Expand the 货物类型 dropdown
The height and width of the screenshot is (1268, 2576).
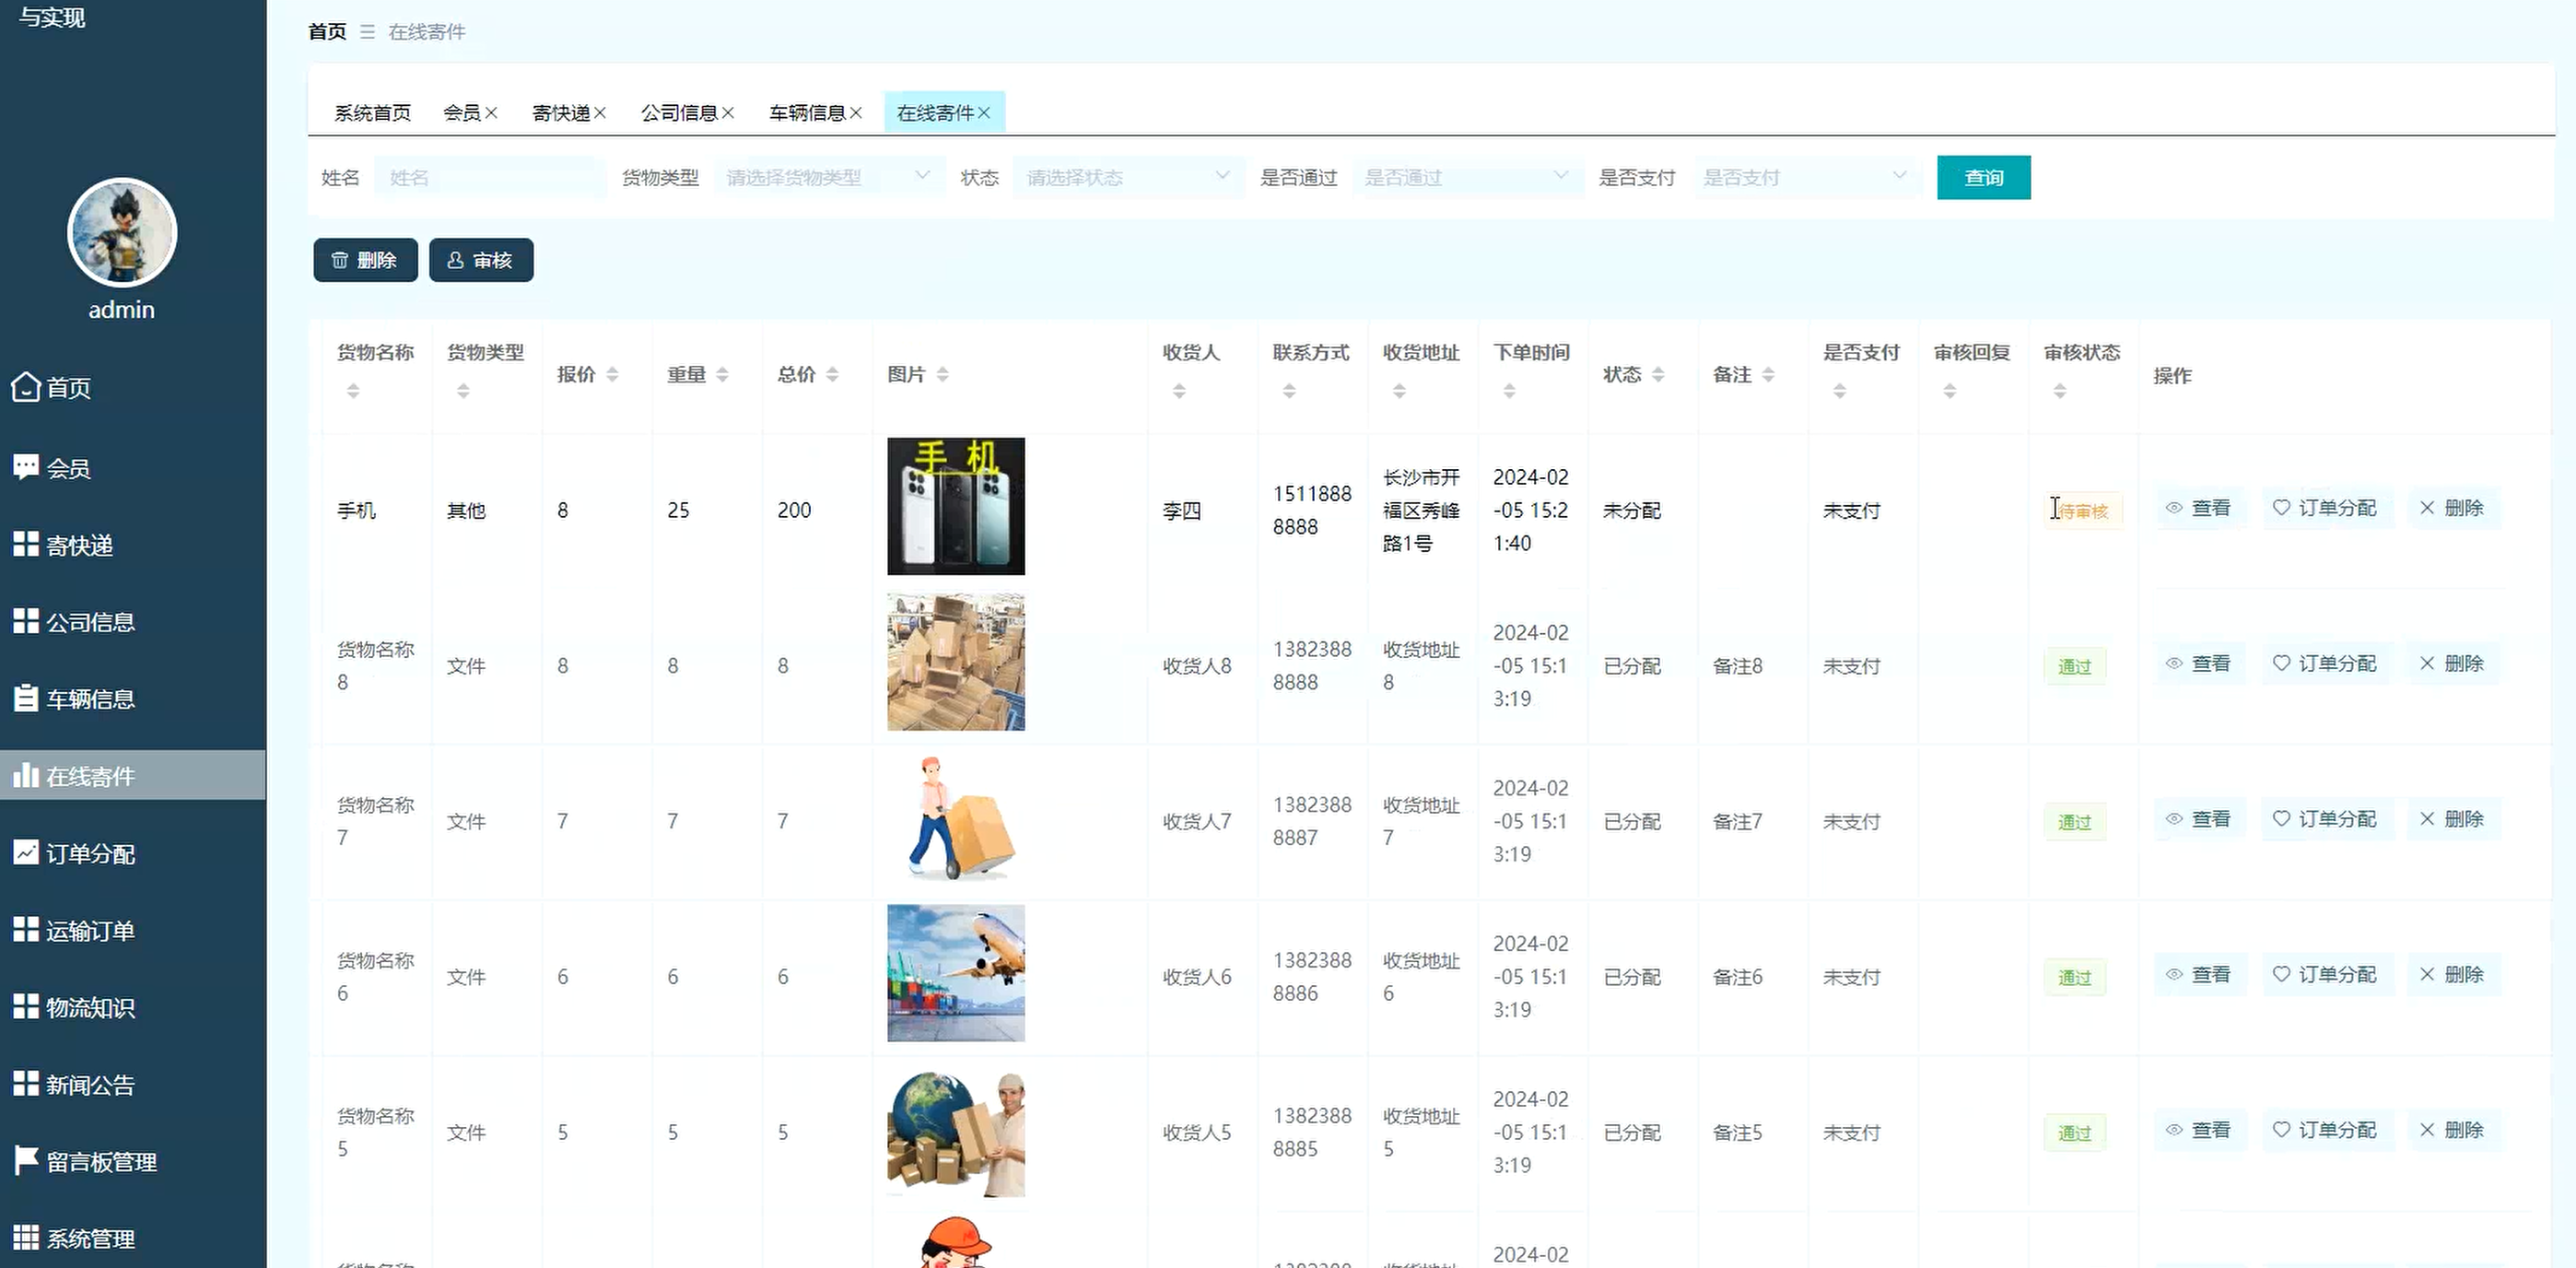tap(830, 177)
